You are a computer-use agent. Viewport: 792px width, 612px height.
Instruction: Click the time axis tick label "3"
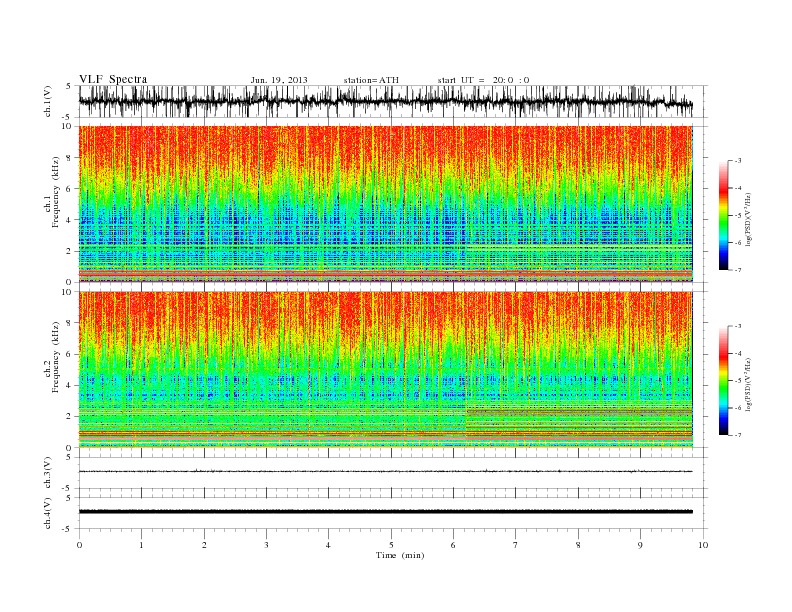(x=267, y=545)
